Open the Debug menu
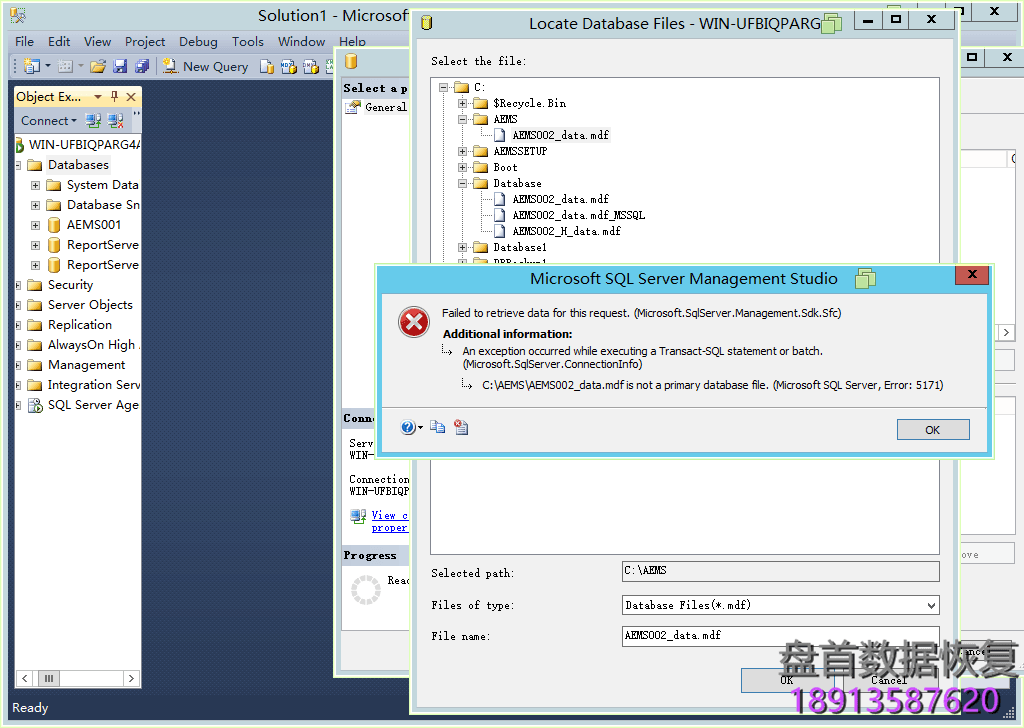Screen dimensions: 1024x728 click(x=198, y=41)
